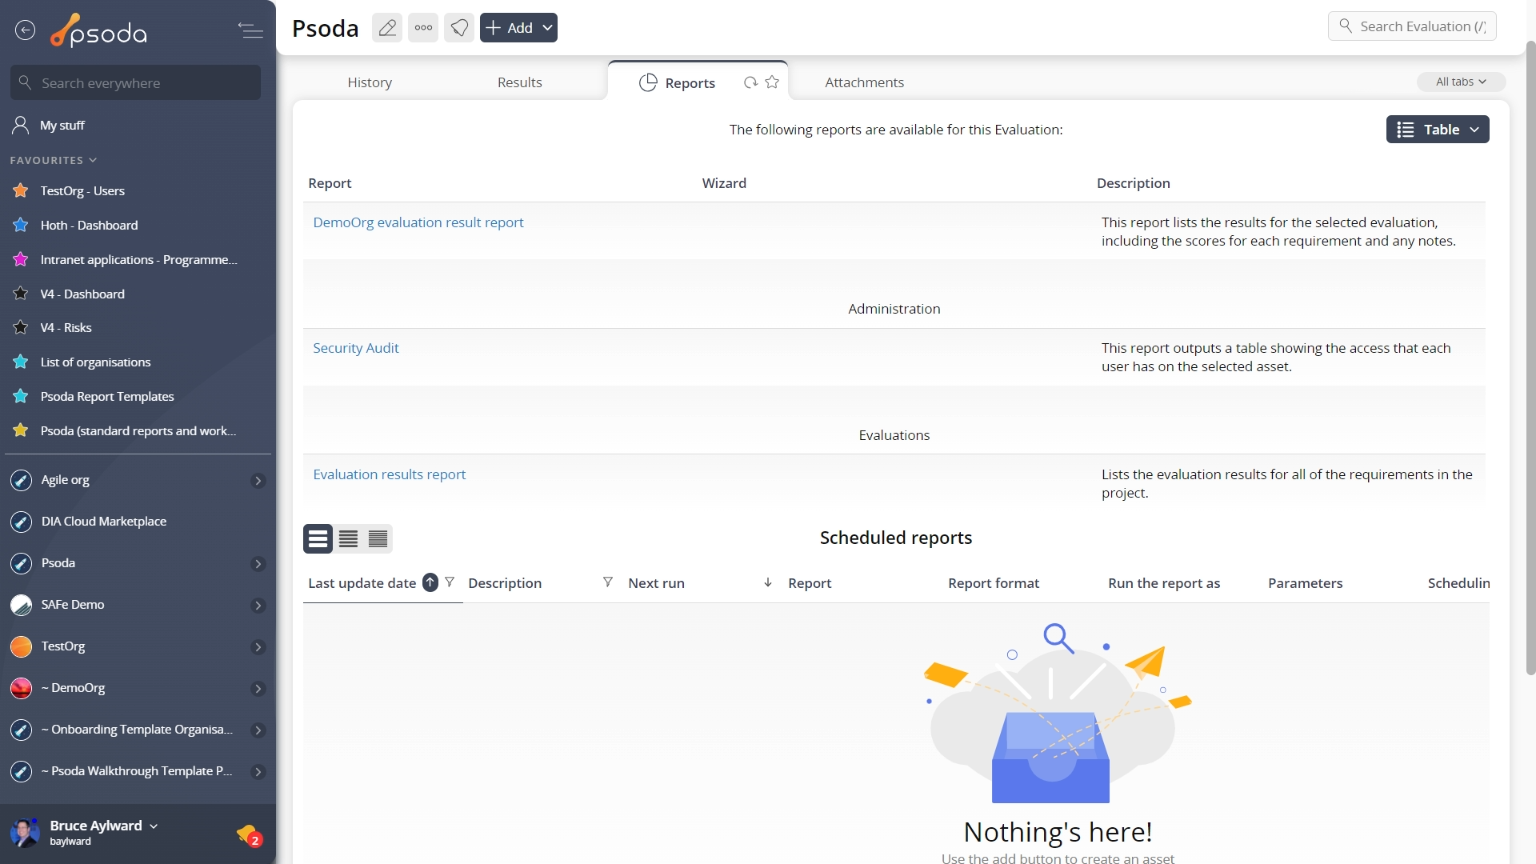Click the Agile org organisation icon
Image resolution: width=1536 pixels, height=864 pixels.
point(21,480)
